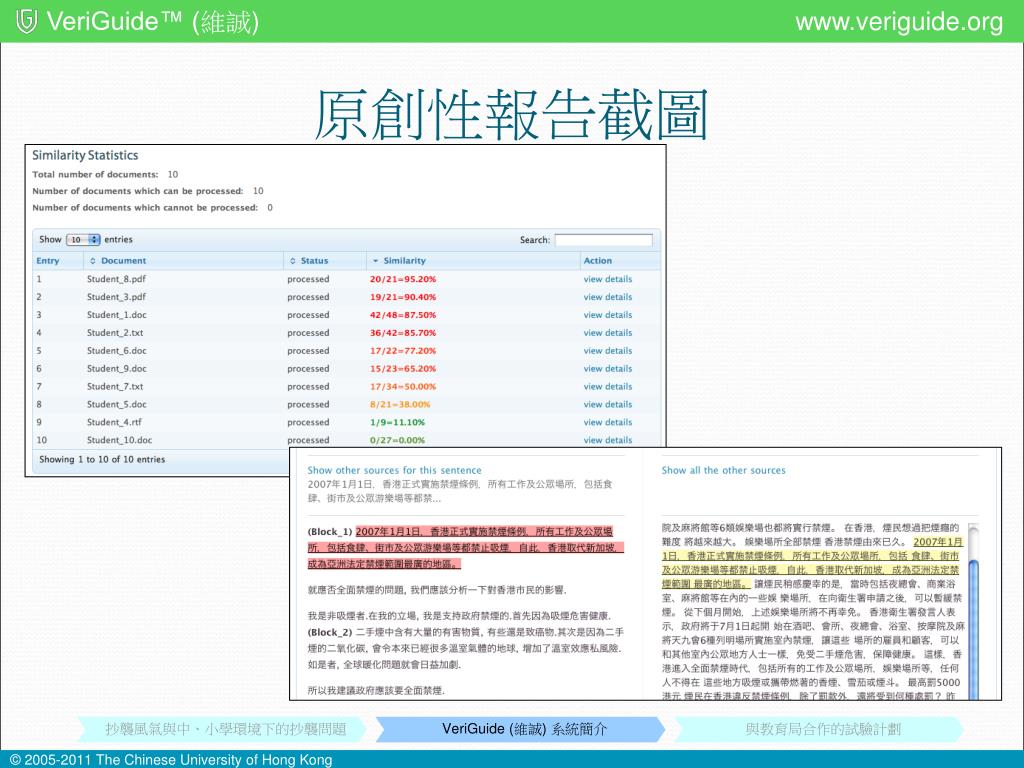Image resolution: width=1024 pixels, height=768 pixels.
Task: Select the Student_7.txt document name
Action: 115,387
